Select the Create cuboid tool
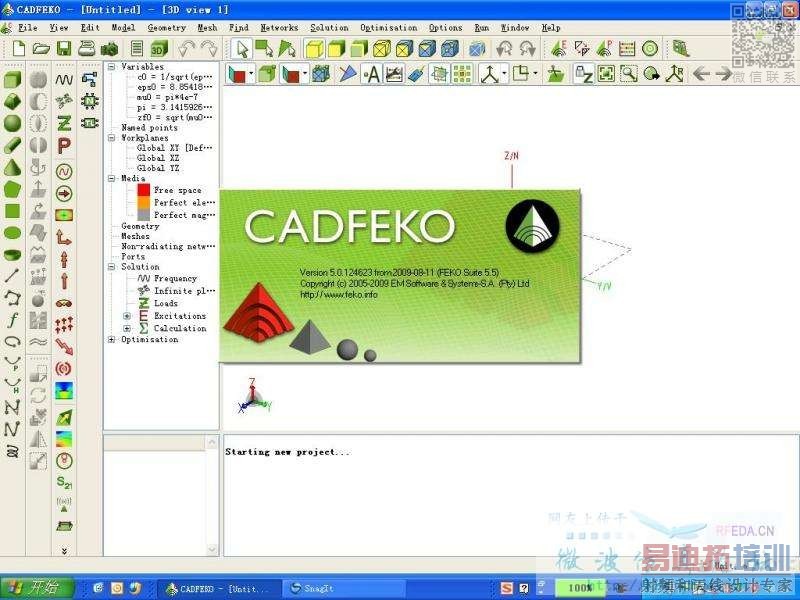Viewport: 800px width, 600px height. point(12,80)
